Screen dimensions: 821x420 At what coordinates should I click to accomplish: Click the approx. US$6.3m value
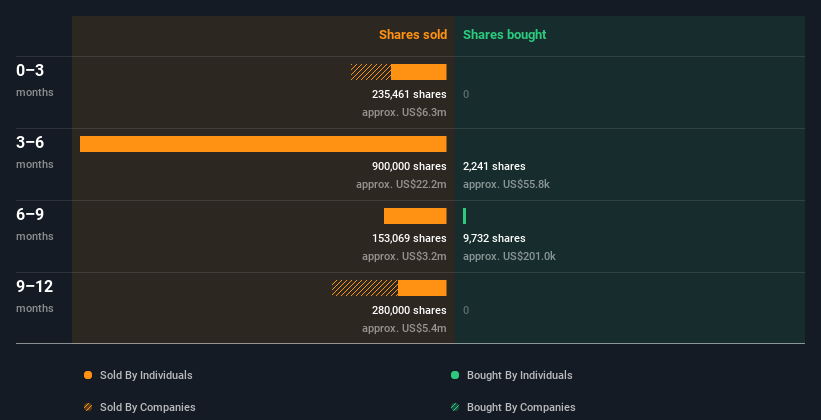404,113
